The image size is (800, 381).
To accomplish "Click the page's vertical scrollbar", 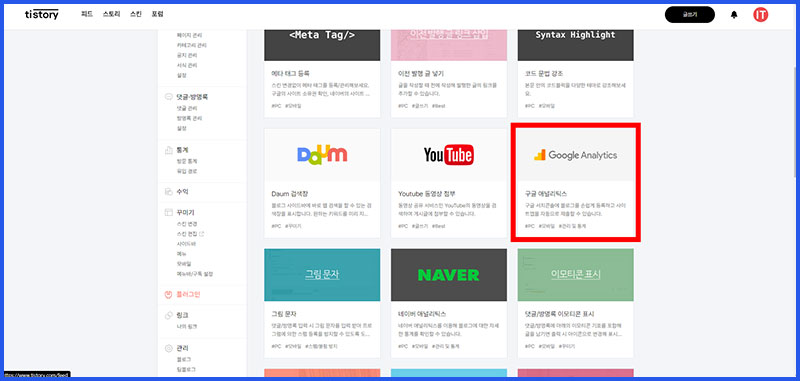I will [x=794, y=122].
